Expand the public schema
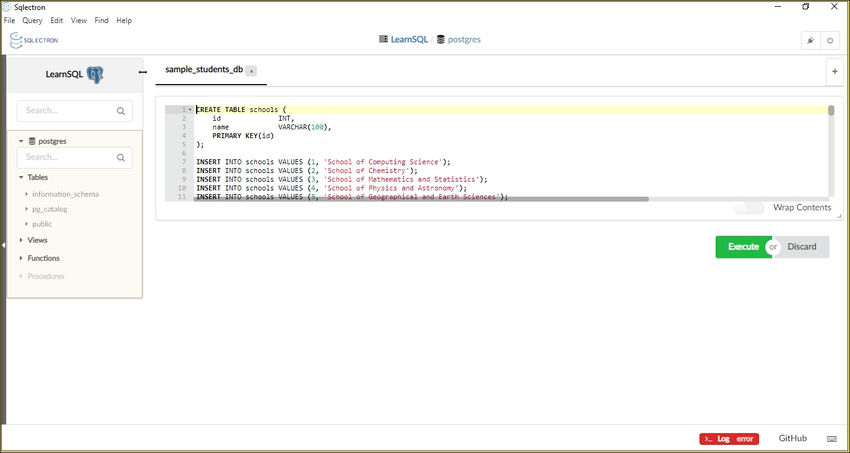 (27, 224)
